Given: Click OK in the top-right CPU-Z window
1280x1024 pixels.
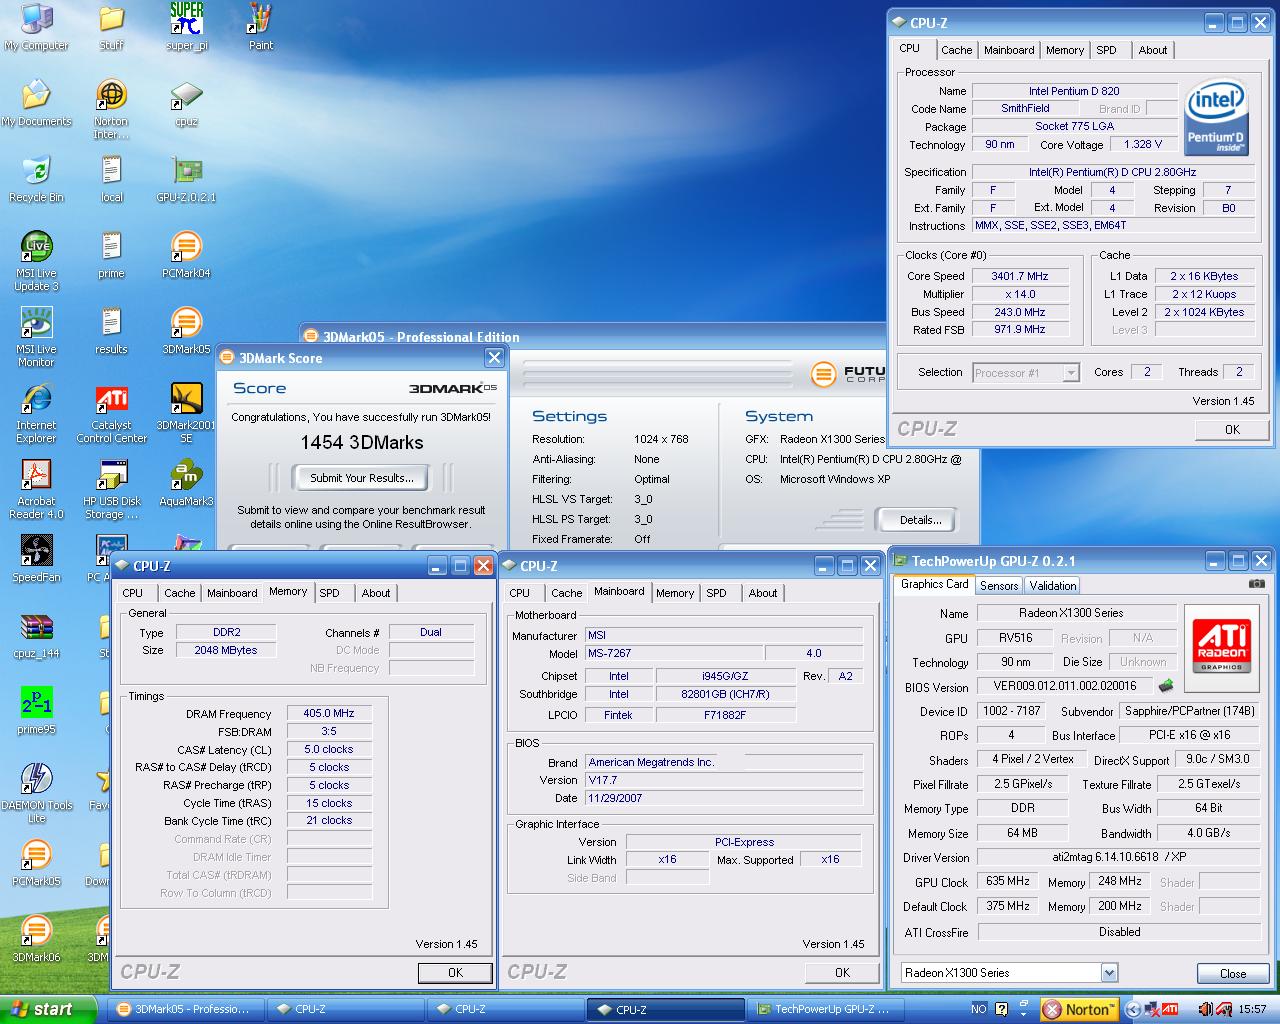Looking at the screenshot, I should [x=1232, y=430].
